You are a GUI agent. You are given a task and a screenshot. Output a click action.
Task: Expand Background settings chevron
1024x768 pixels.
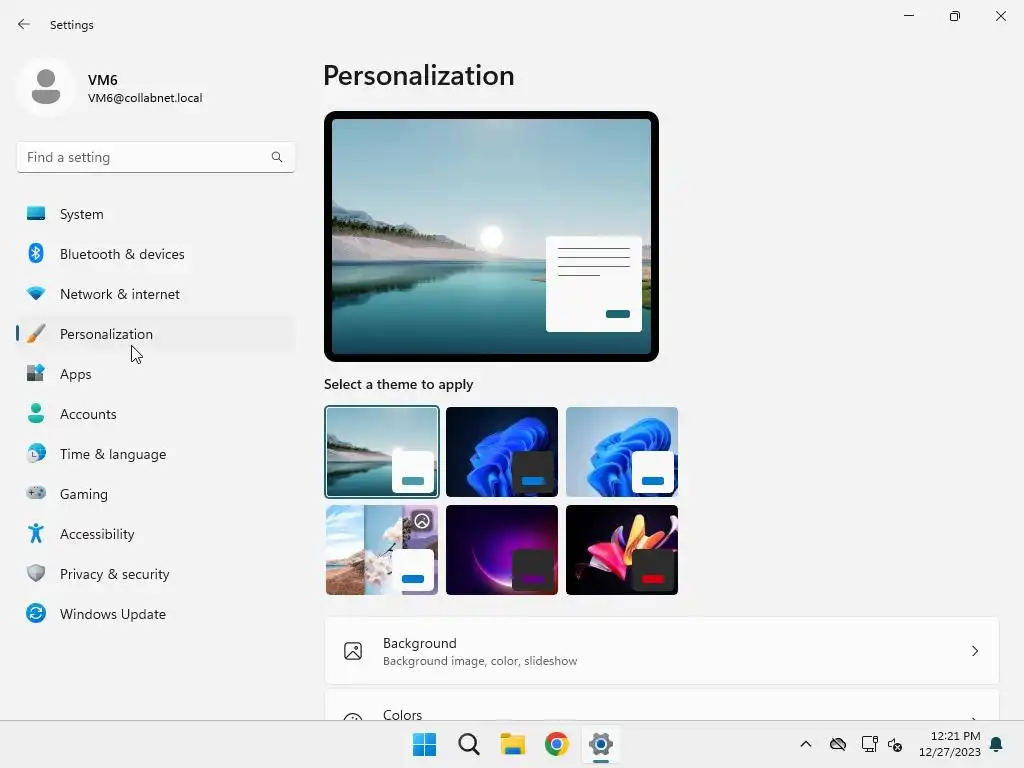point(974,651)
